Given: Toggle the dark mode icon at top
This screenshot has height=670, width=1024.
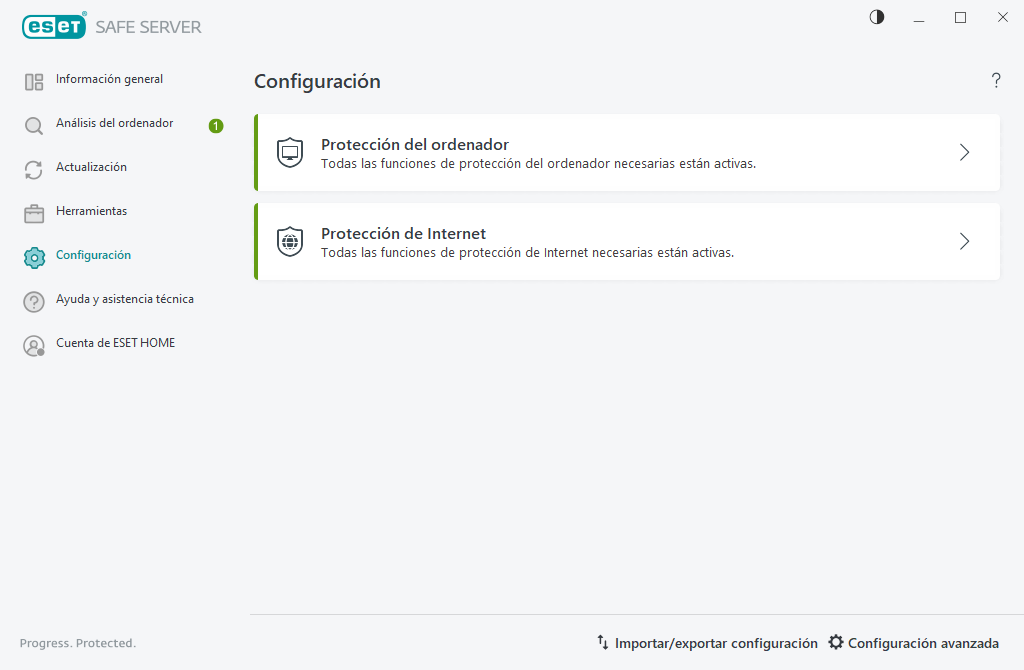Looking at the screenshot, I should 876,17.
